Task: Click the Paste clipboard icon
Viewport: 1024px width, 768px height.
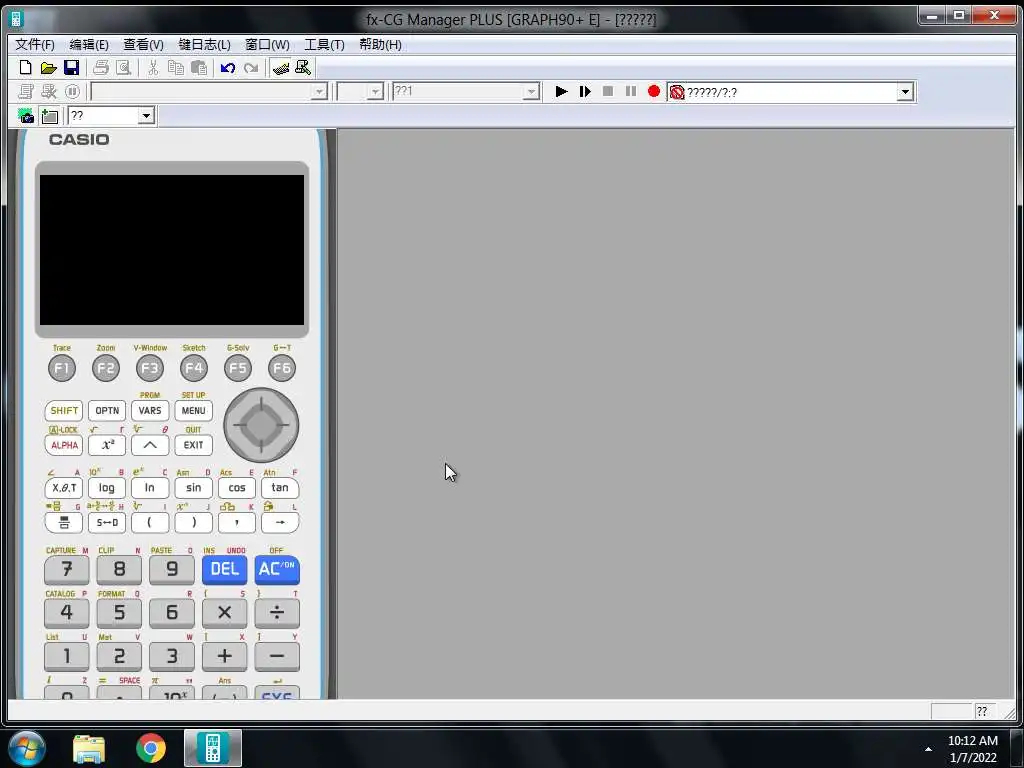Action: [199, 68]
